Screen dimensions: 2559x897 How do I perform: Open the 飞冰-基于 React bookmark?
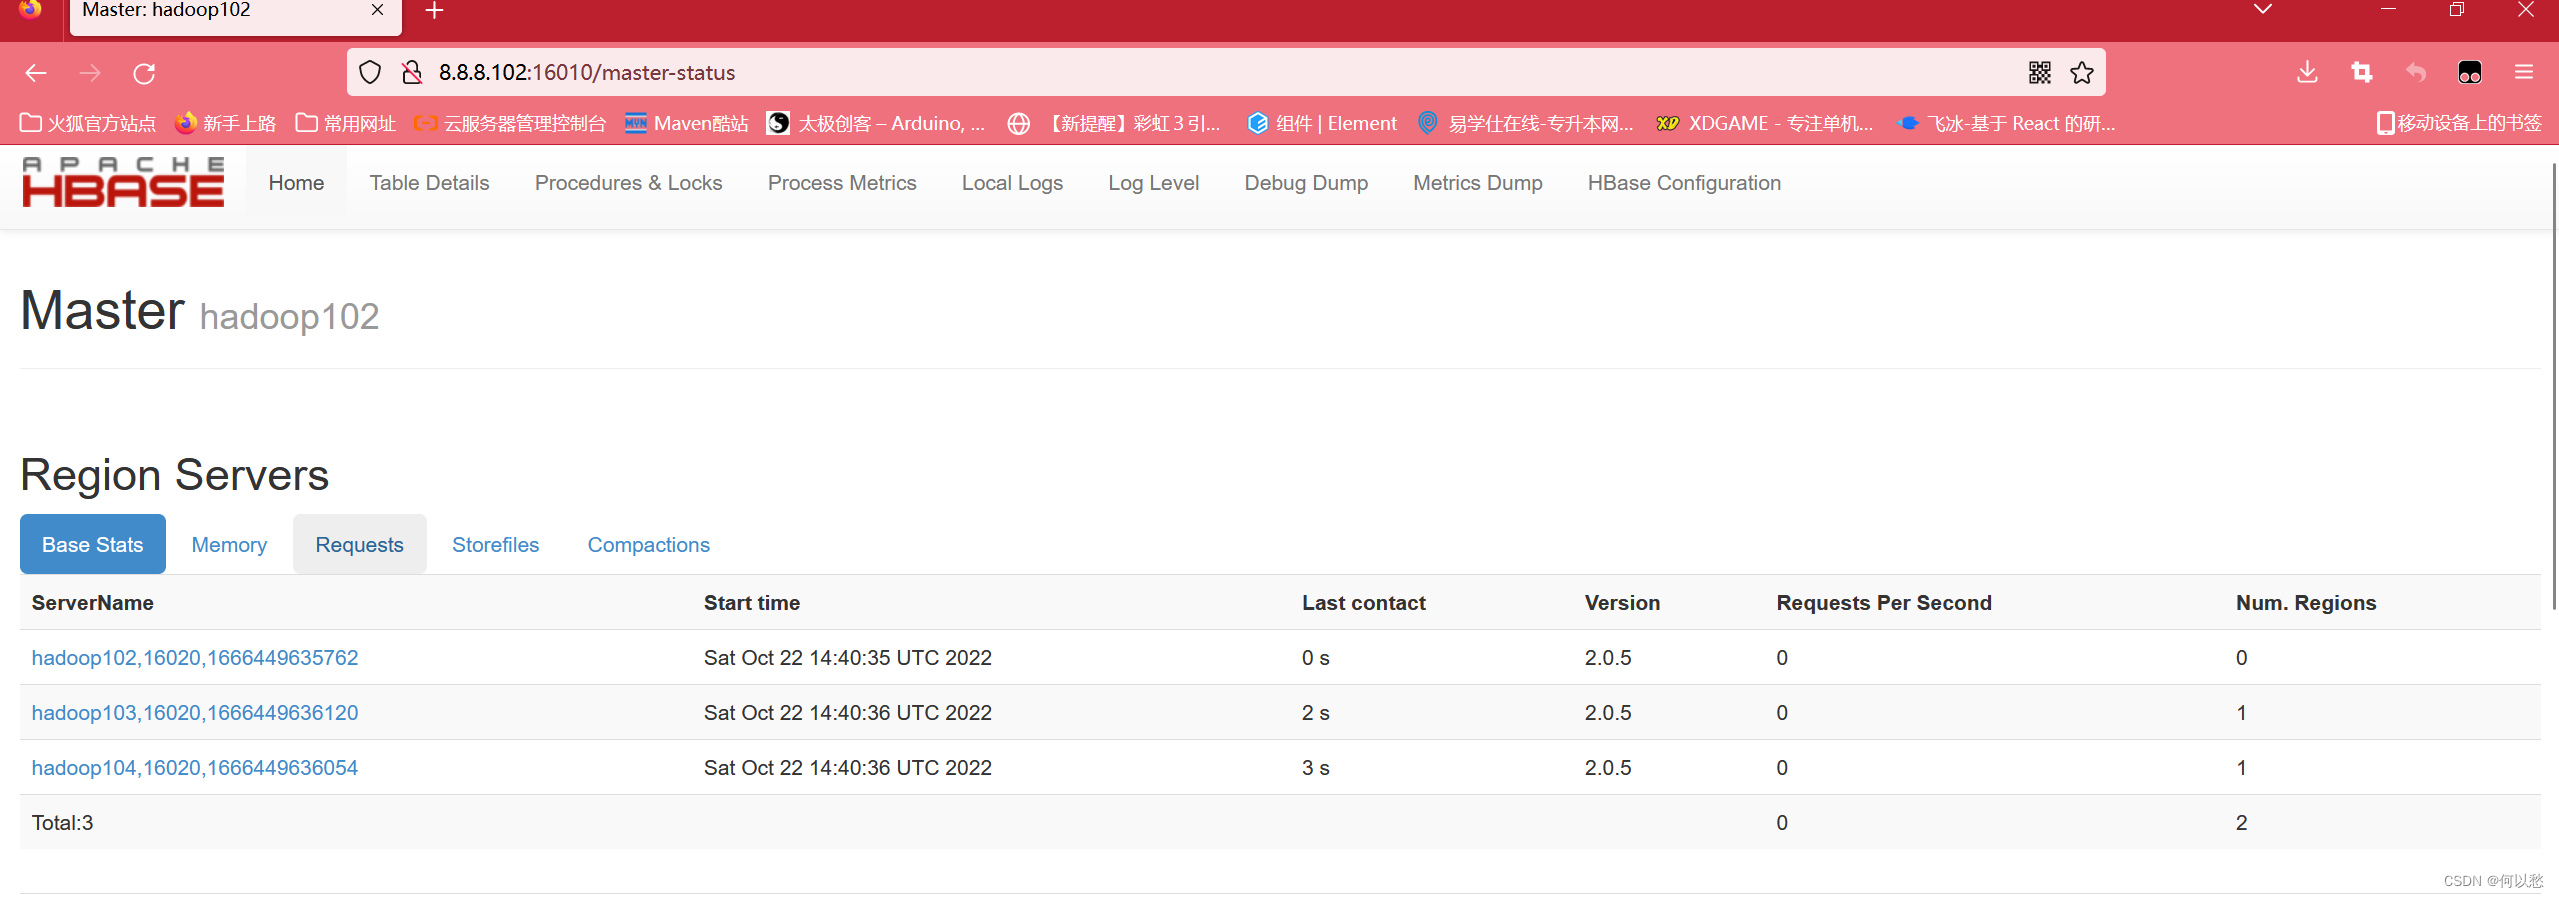point(2006,123)
